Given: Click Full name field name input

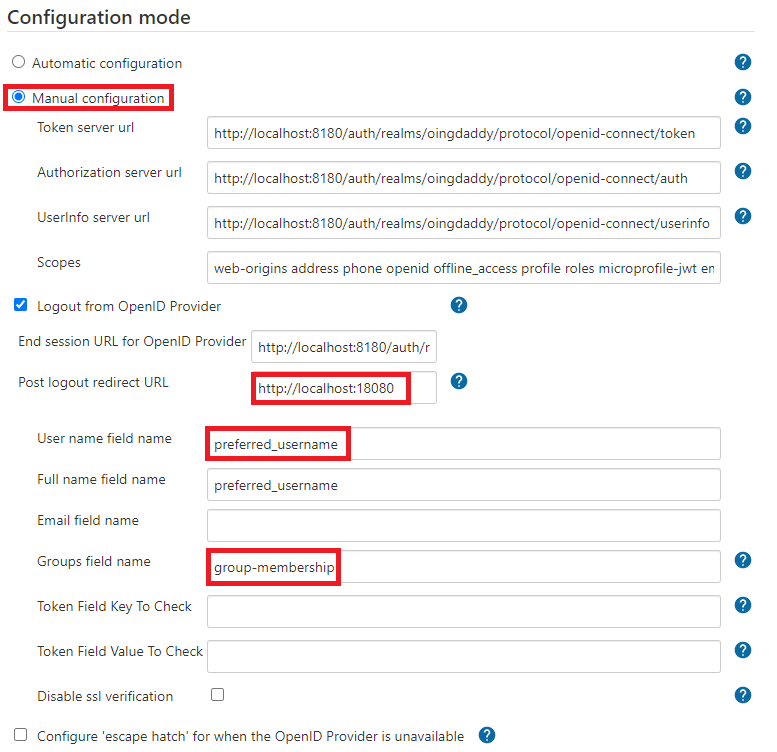Looking at the screenshot, I should point(463,484).
